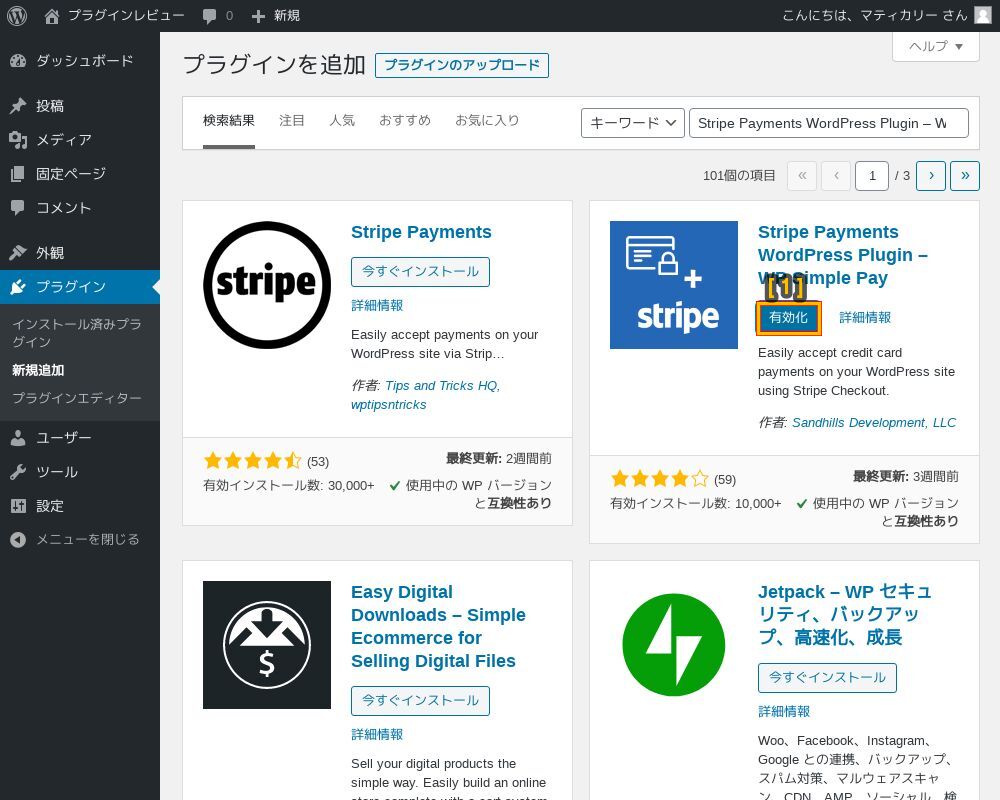Open プラグインエディター submenu item
1000x800 pixels.
pos(77,398)
